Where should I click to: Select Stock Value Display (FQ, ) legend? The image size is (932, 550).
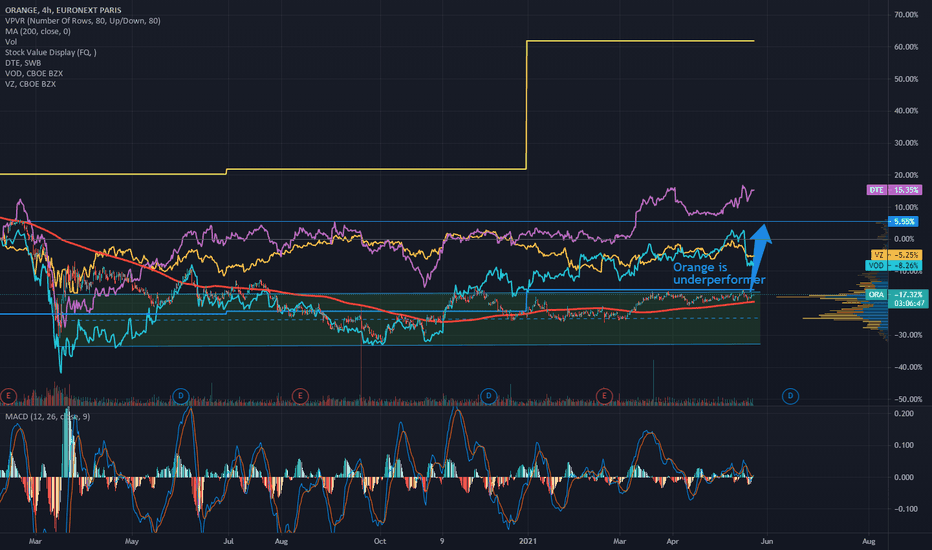[x=51, y=52]
